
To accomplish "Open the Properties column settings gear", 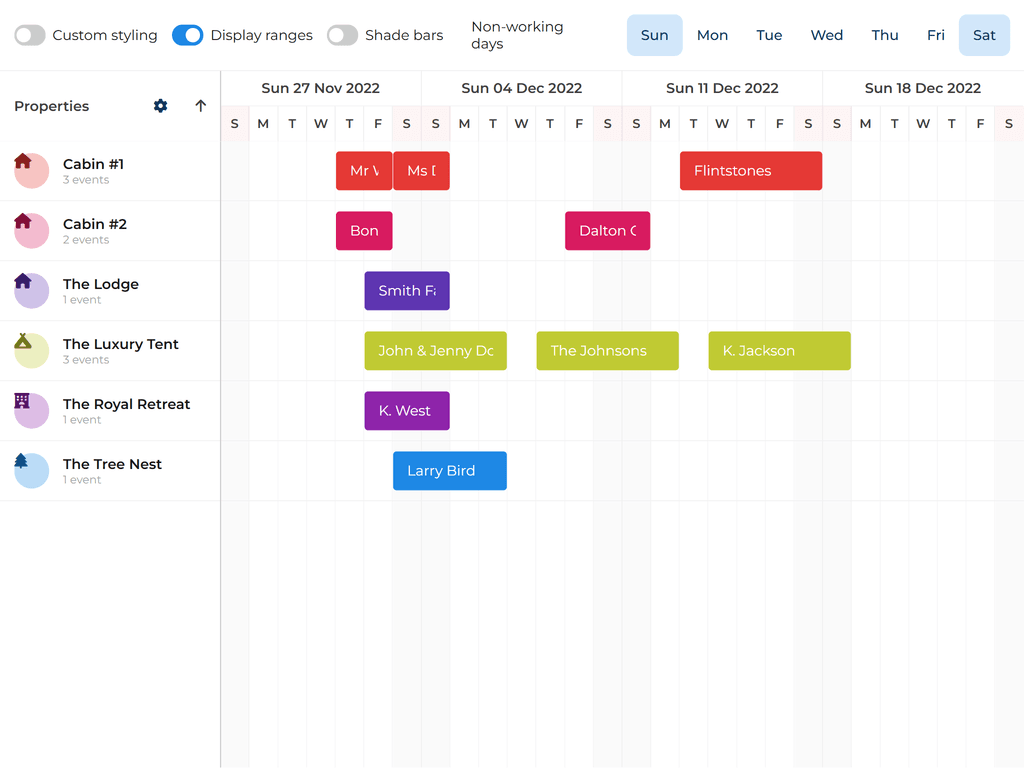I will pos(160,106).
